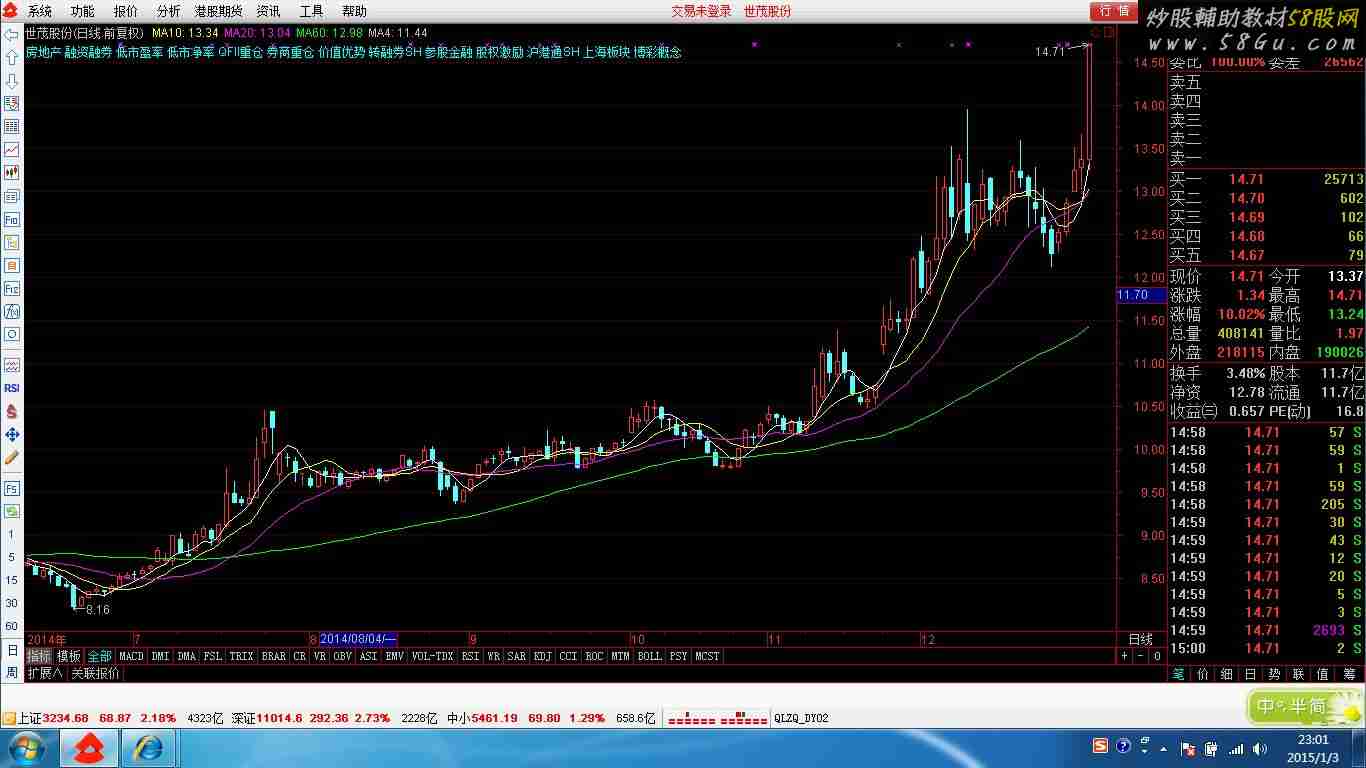Select the 全部 indicator tab
1366x768 pixels.
pos(100,656)
